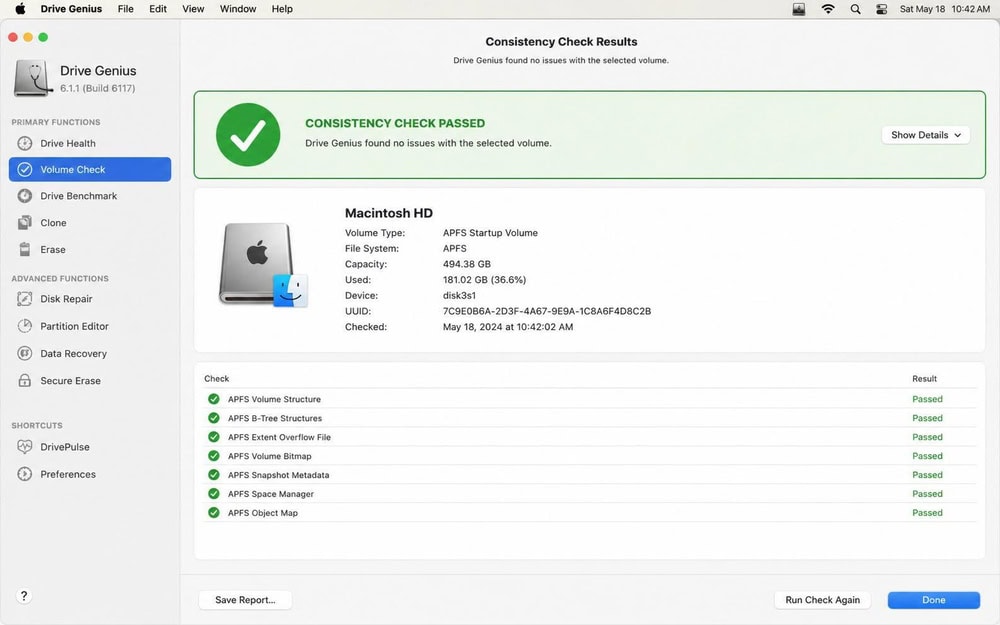Open the Apple menu

pyautogui.click(x=20, y=9)
